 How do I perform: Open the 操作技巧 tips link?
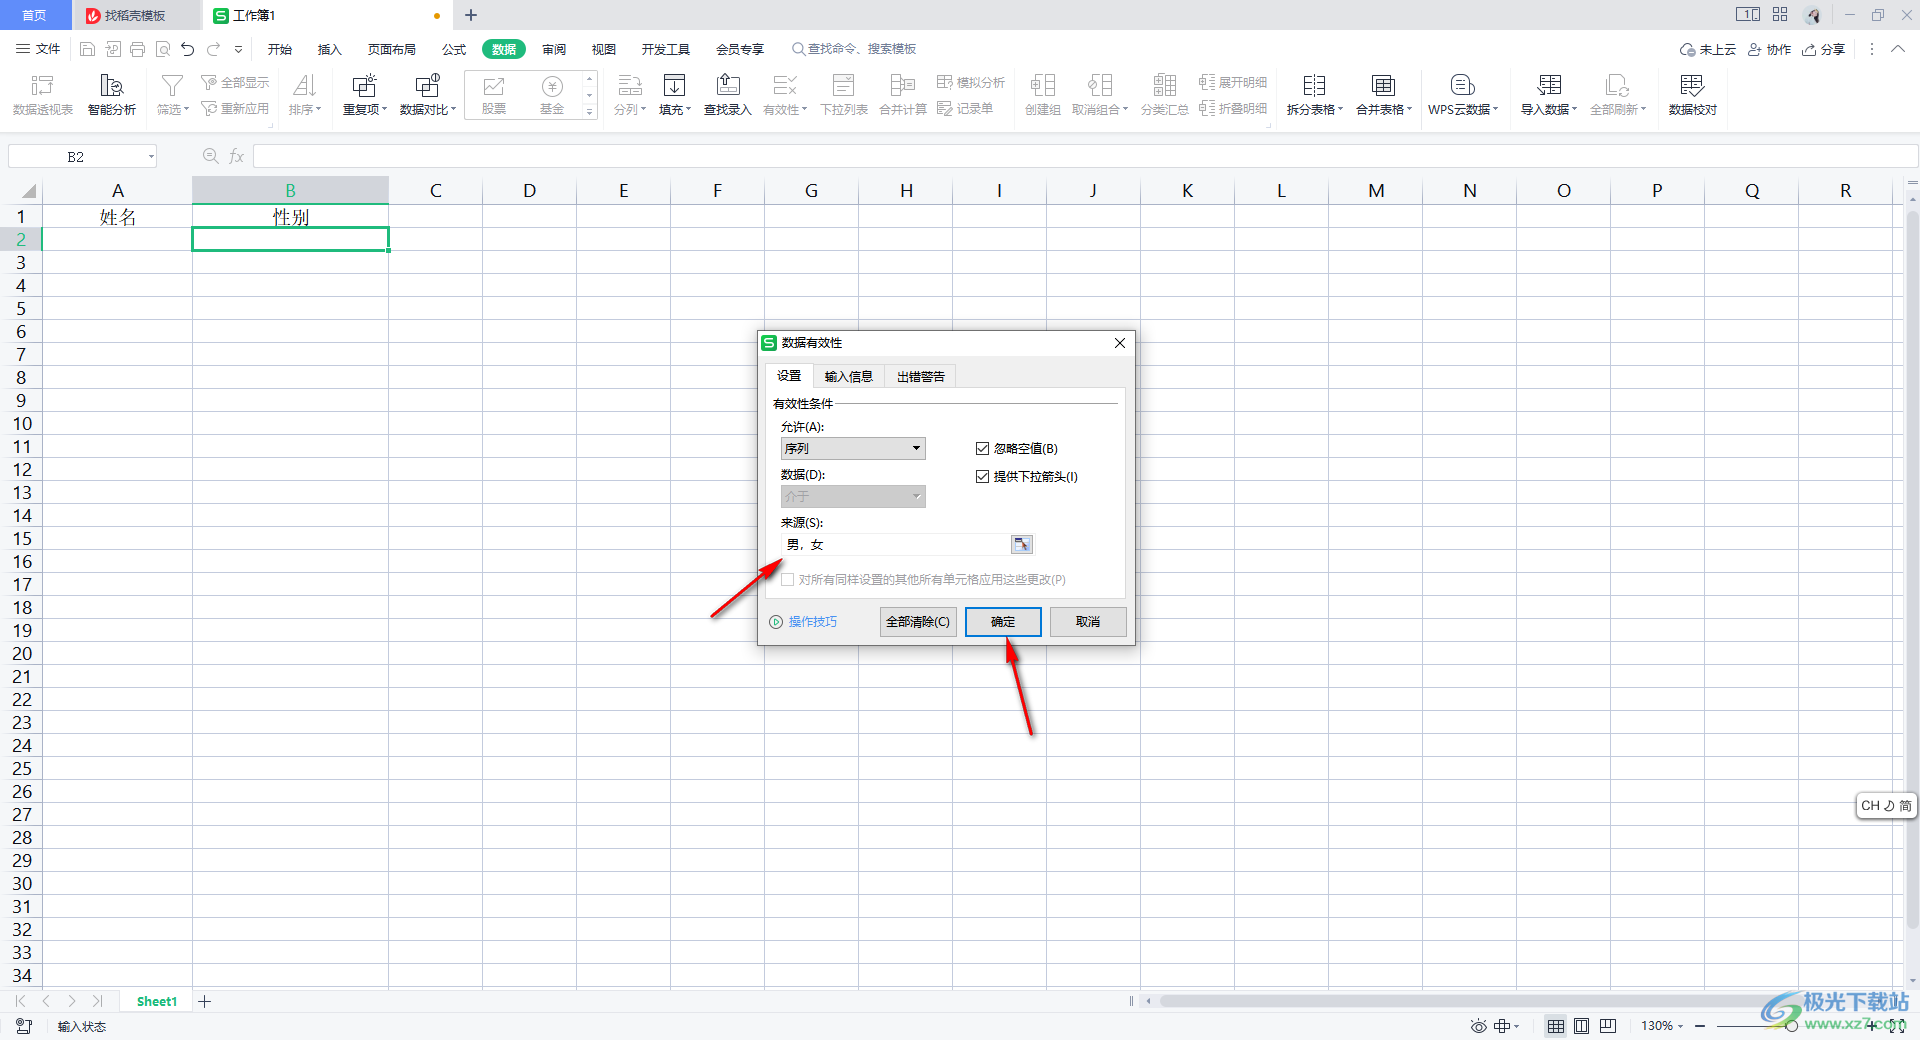coord(804,622)
